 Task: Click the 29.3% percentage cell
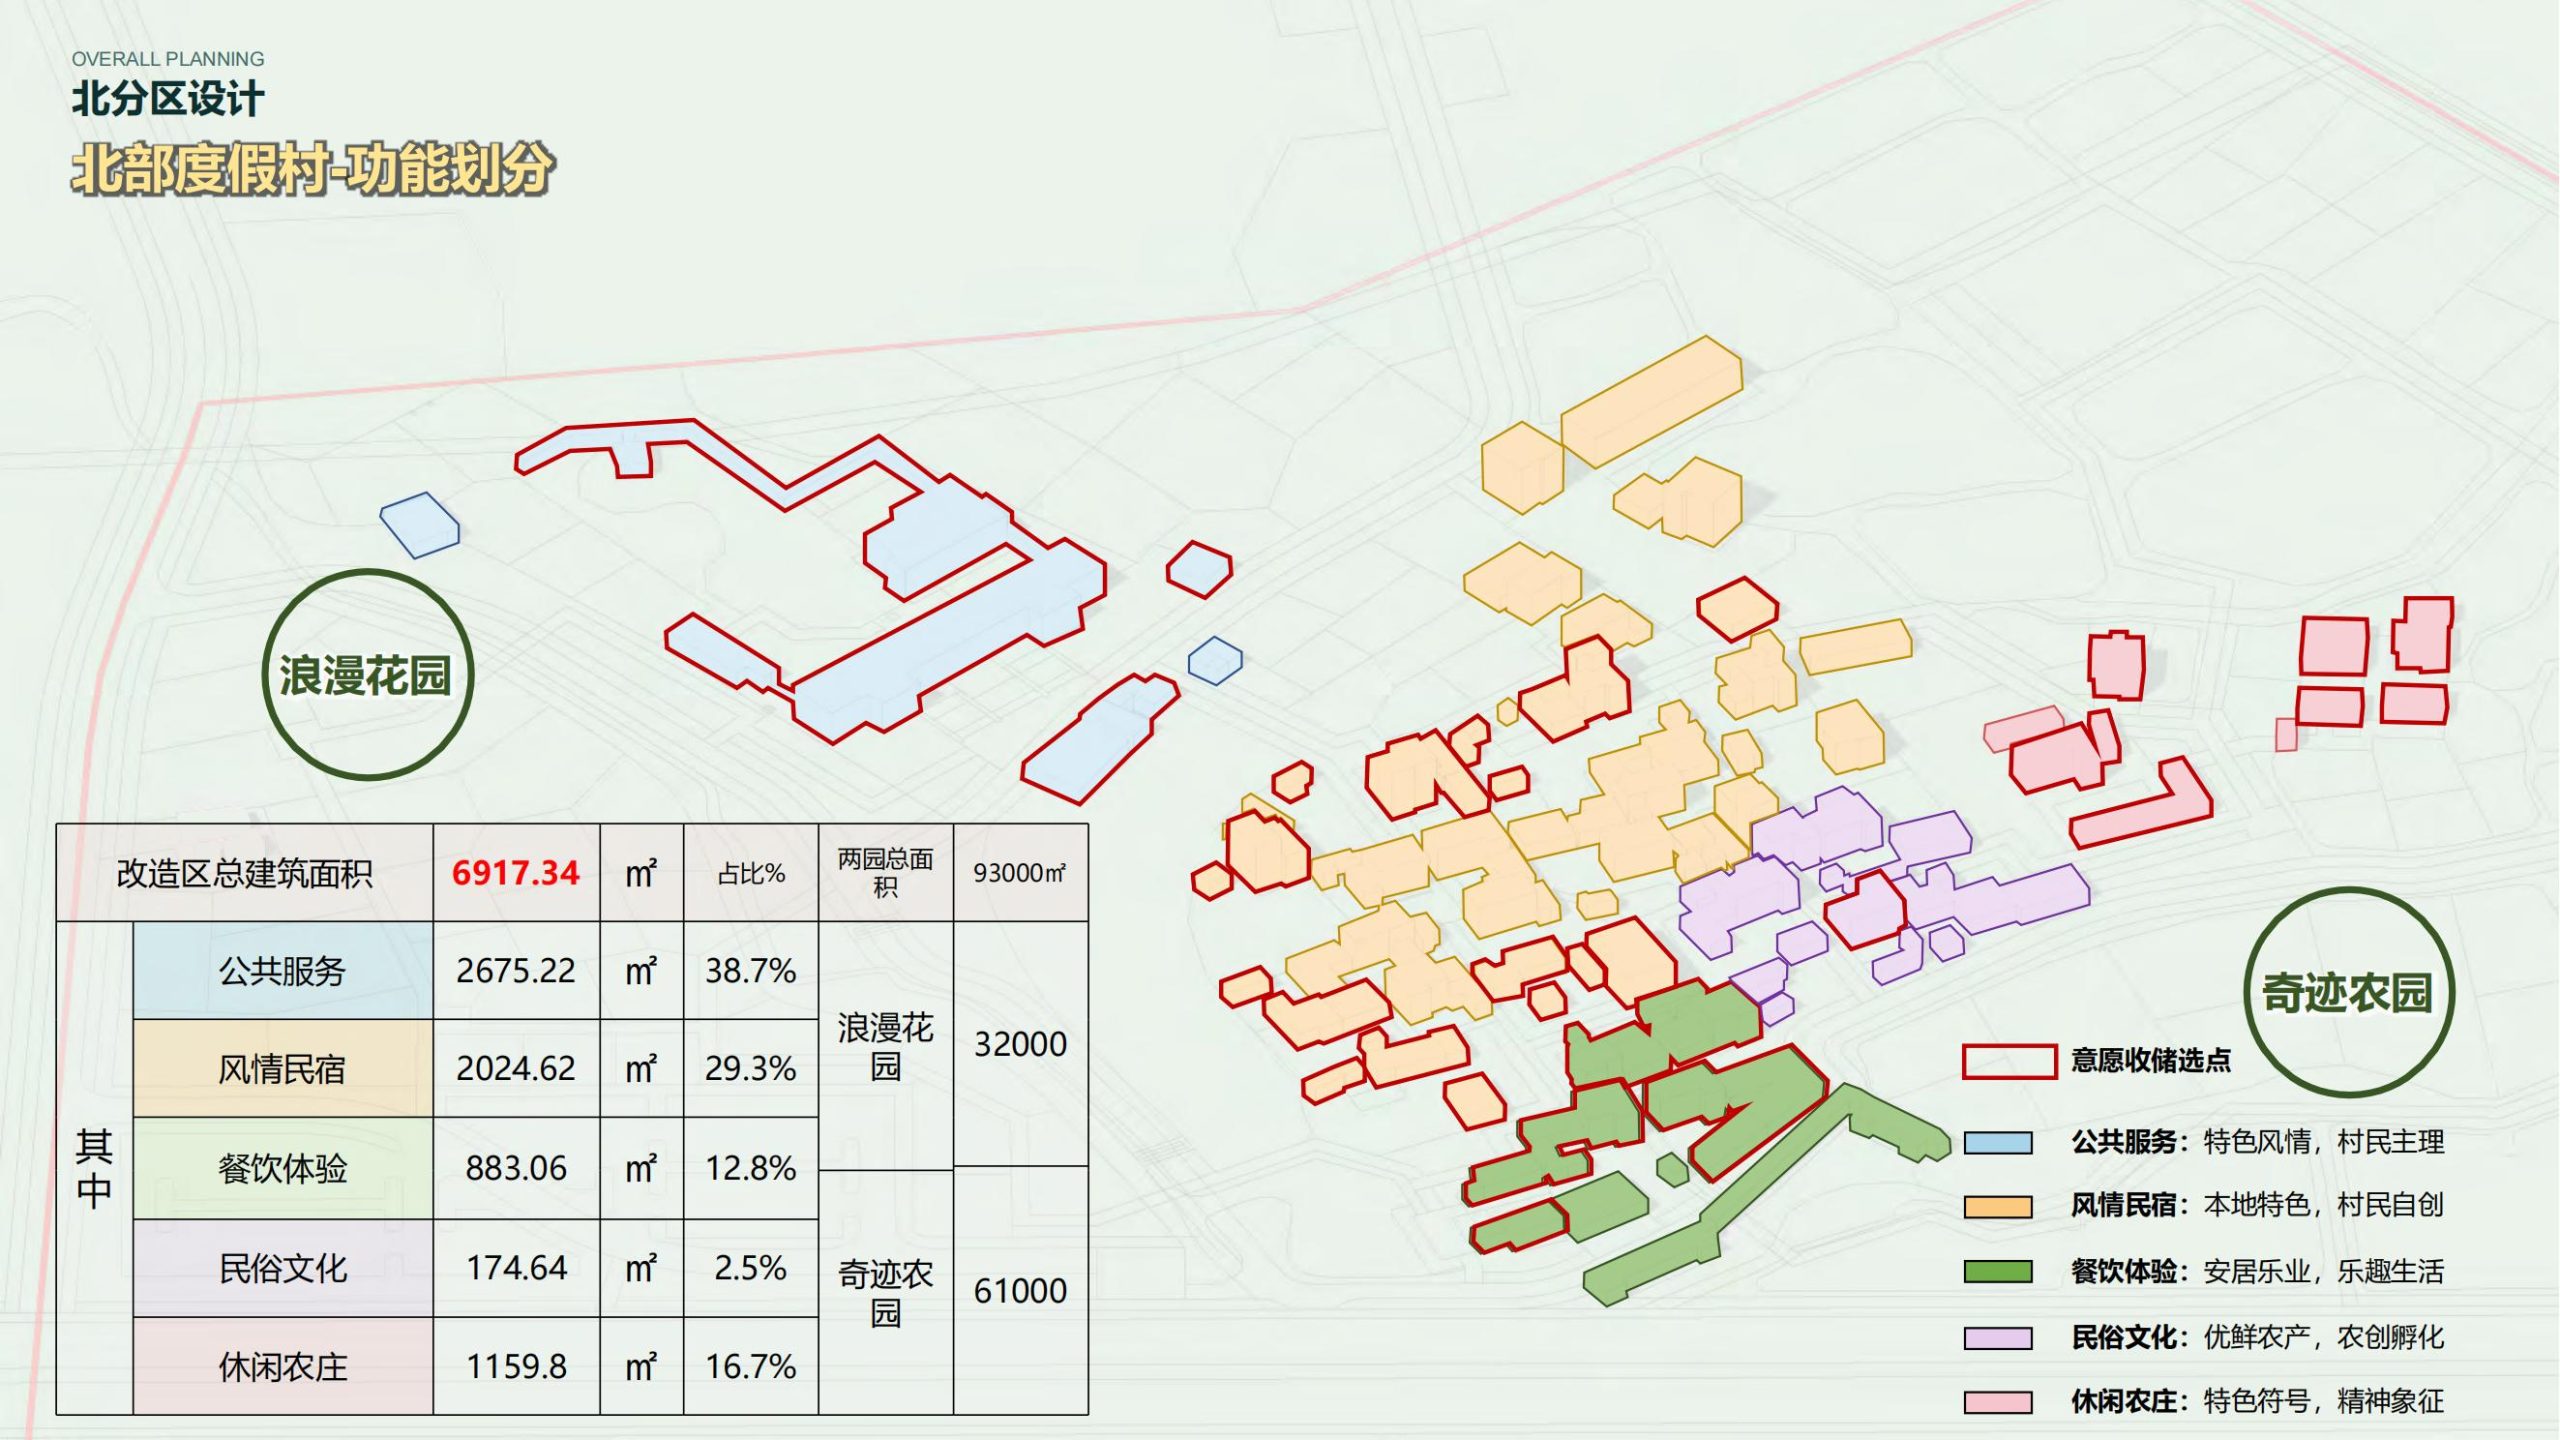750,1068
